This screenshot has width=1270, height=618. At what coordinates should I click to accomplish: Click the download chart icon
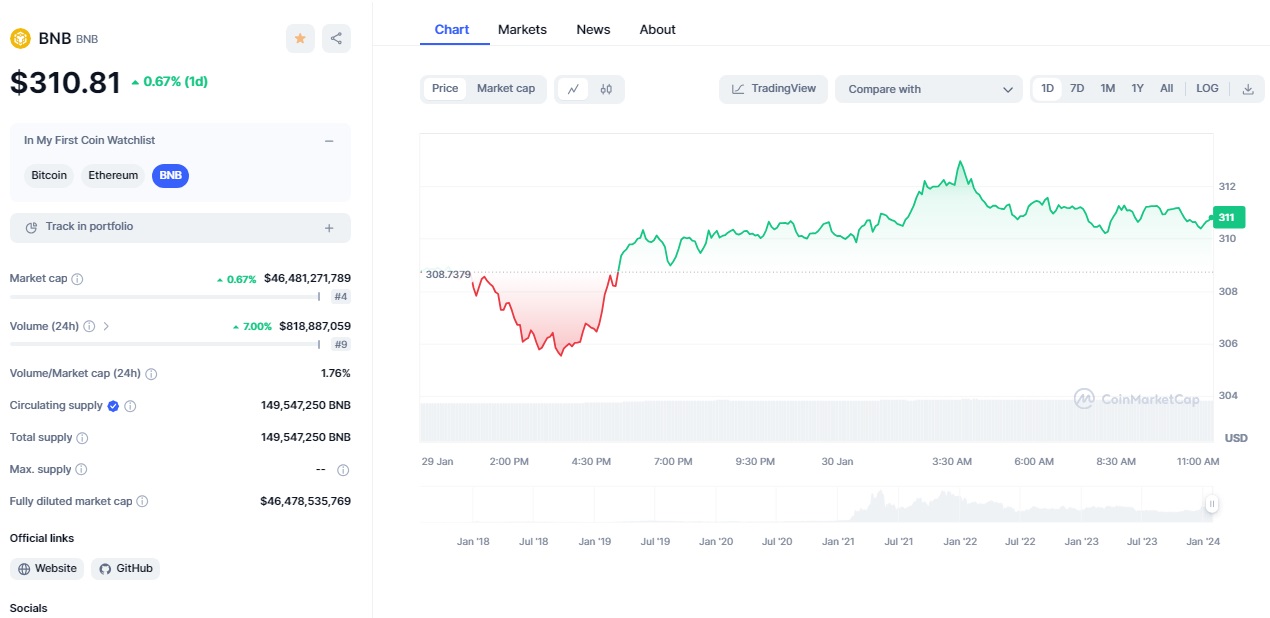pyautogui.click(x=1248, y=89)
